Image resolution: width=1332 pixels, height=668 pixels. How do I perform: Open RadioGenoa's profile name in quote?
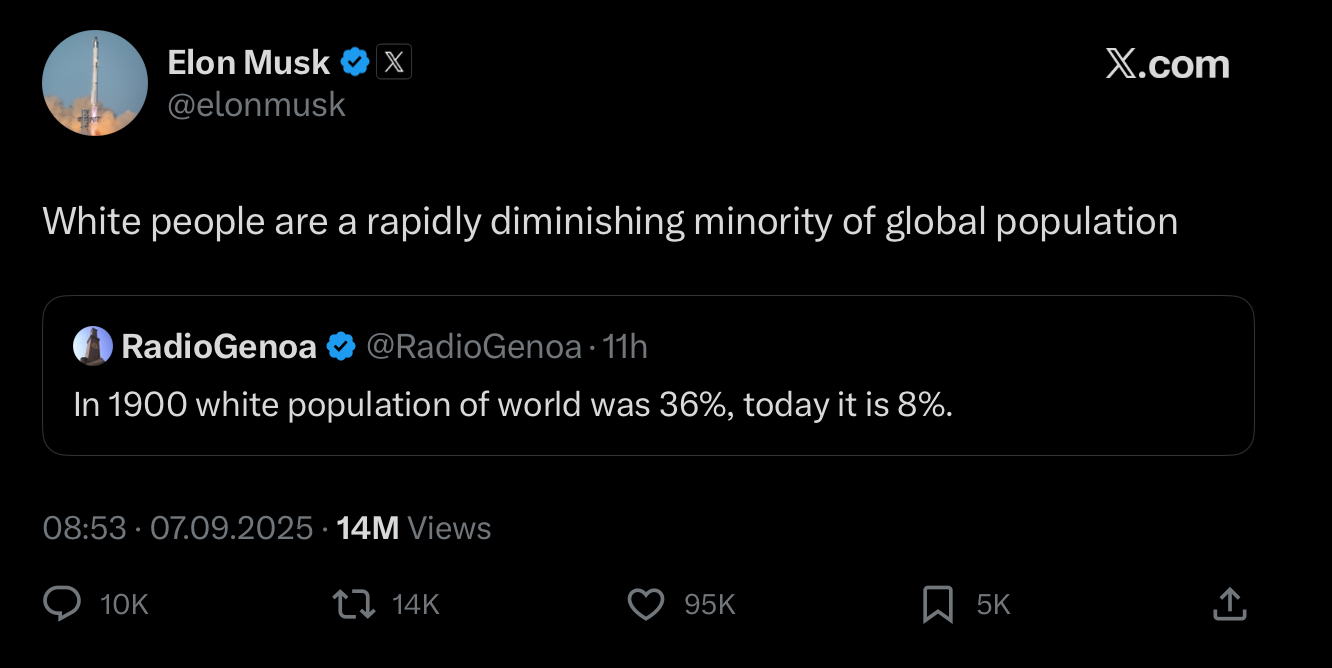(x=219, y=347)
